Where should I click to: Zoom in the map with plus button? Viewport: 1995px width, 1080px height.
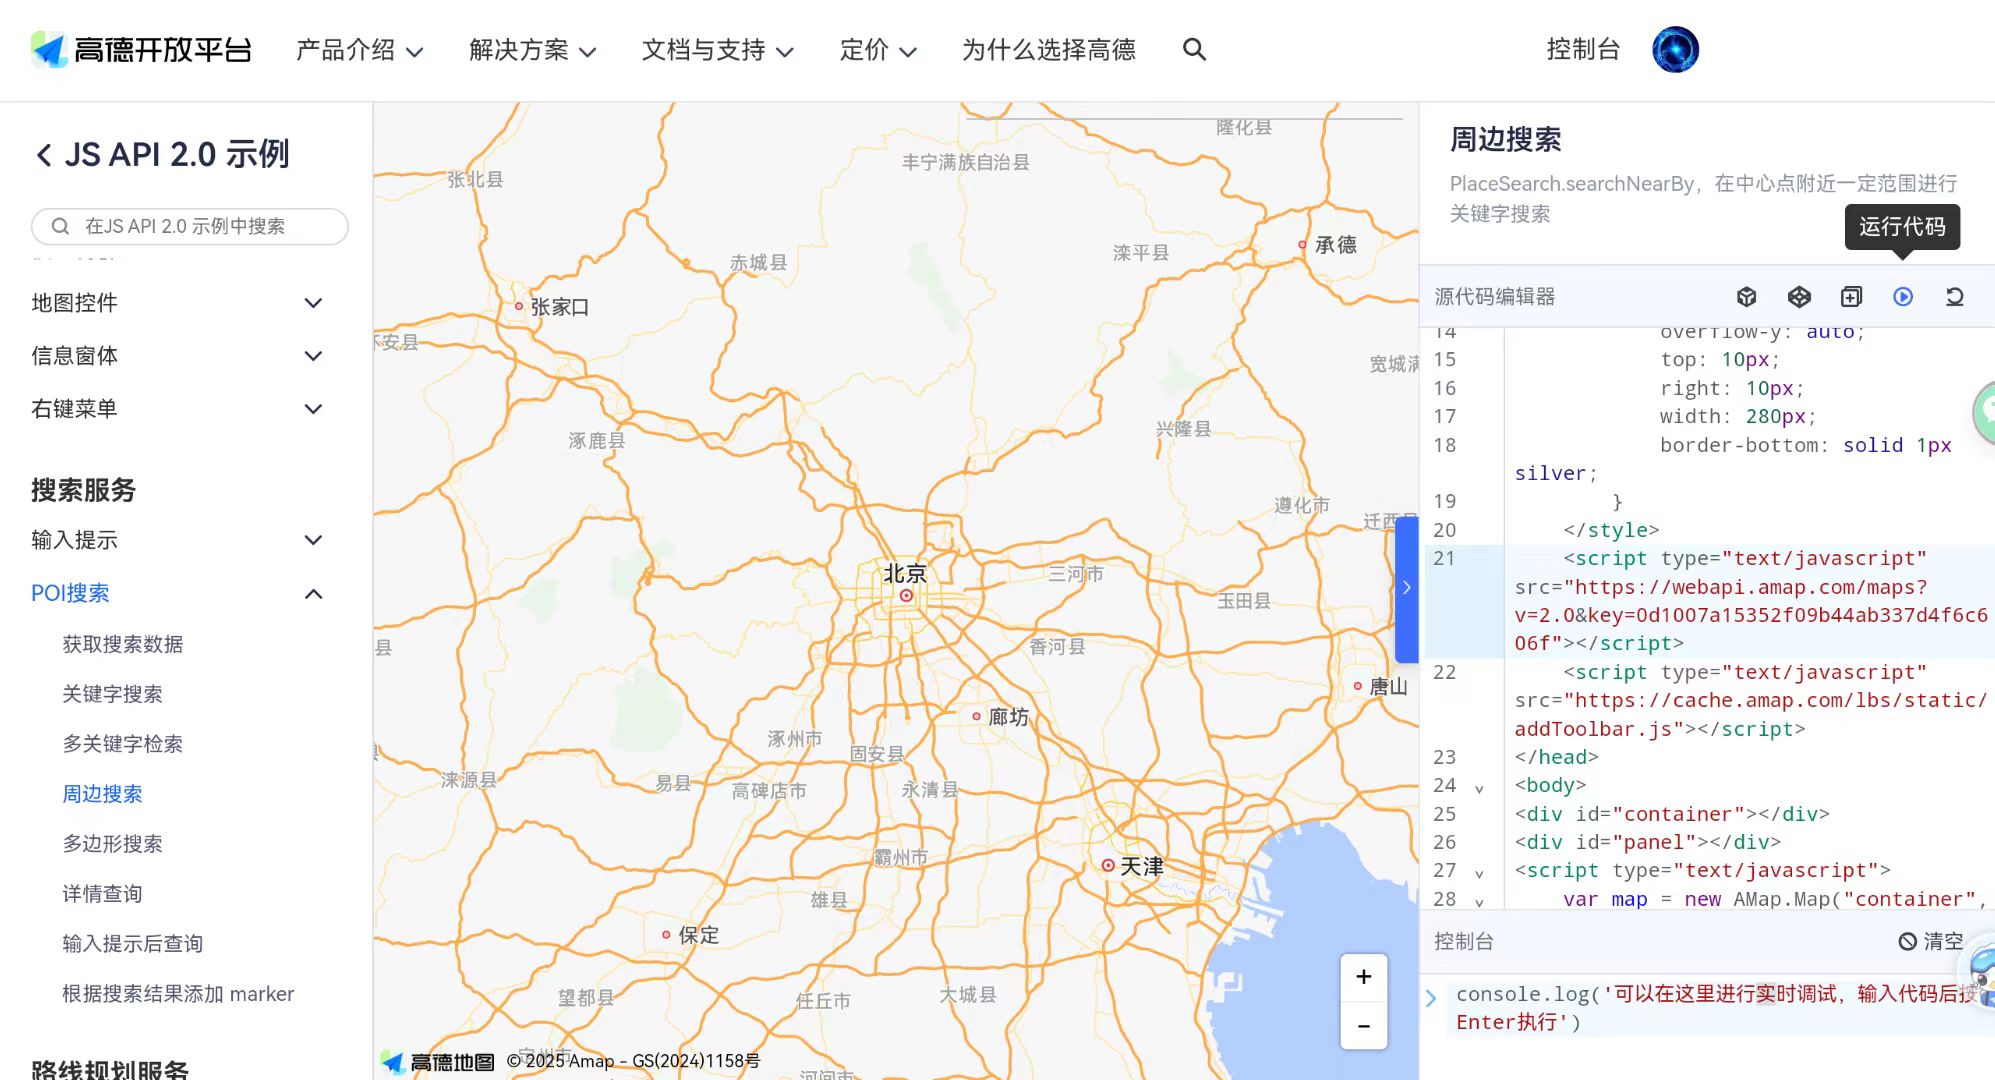1363,977
